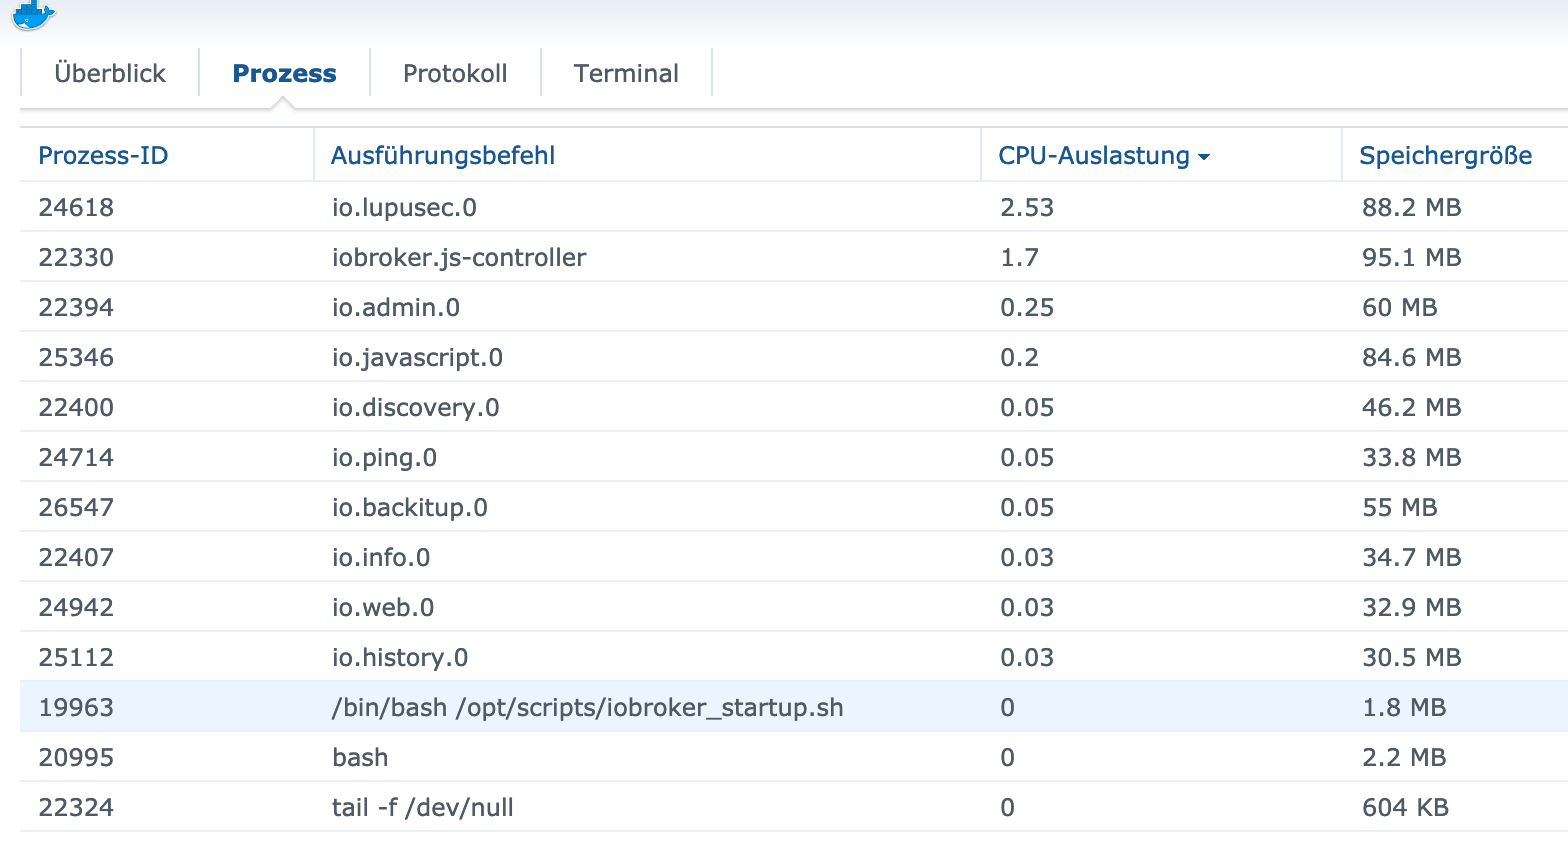
Task: Sort by CPU-Auslastung column header
Action: [x=1161, y=155]
